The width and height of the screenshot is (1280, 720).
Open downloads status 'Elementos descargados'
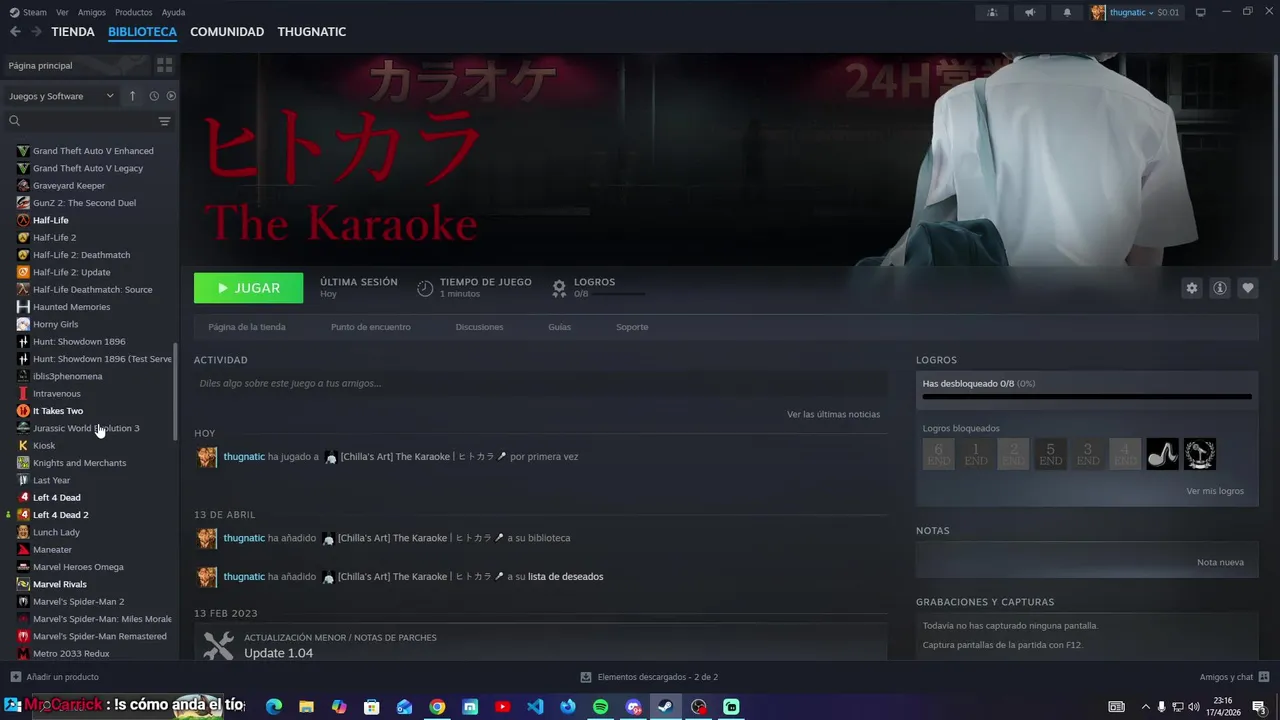tap(649, 677)
